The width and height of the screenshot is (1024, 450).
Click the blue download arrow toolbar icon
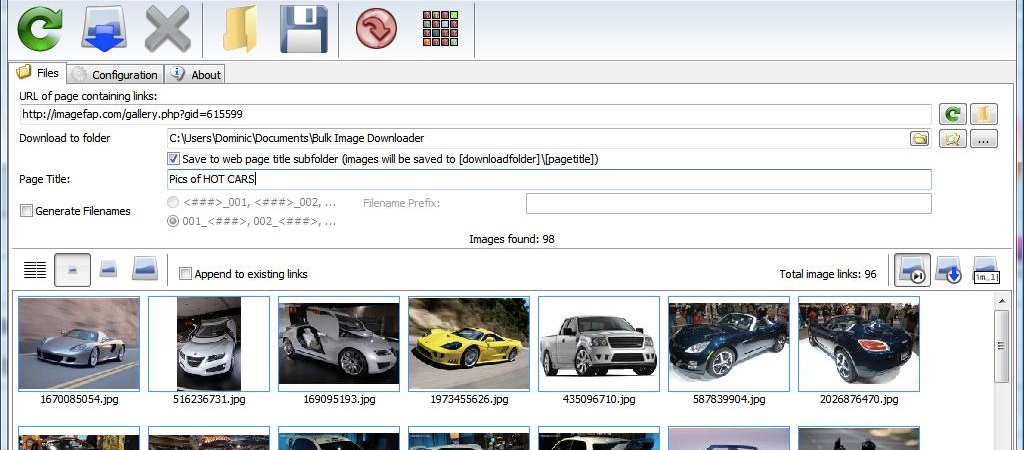pyautogui.click(x=104, y=29)
